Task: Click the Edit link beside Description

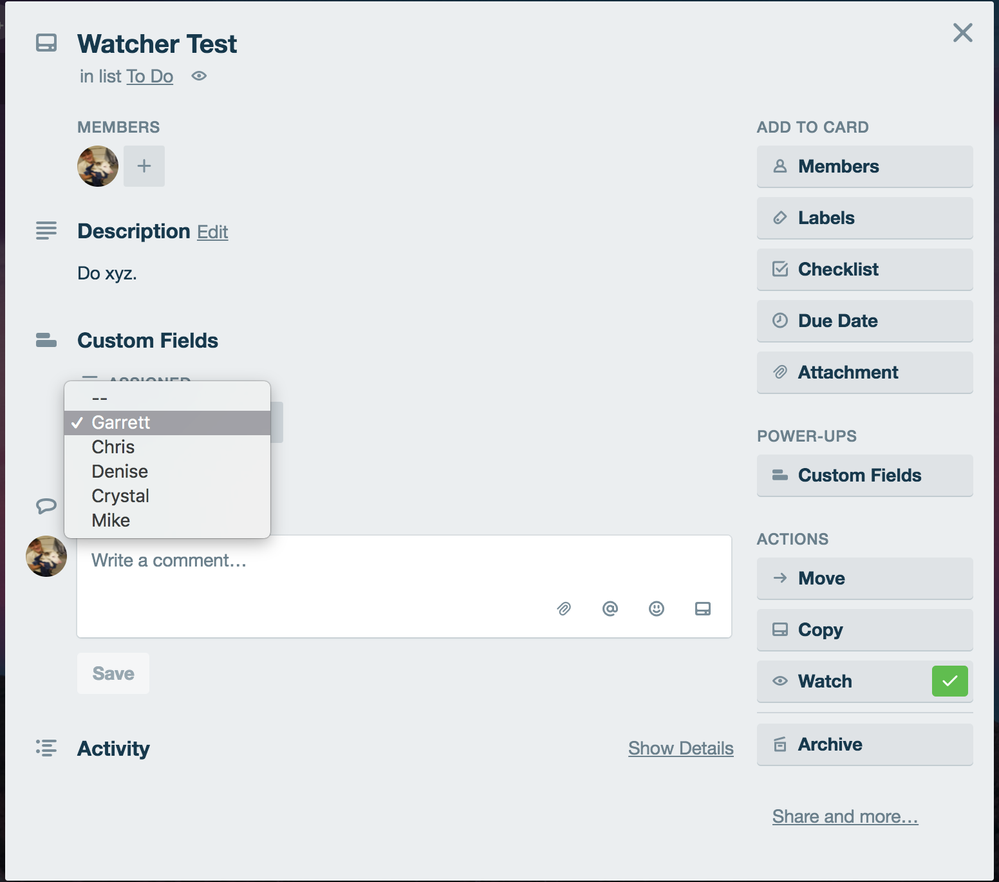Action: [212, 232]
